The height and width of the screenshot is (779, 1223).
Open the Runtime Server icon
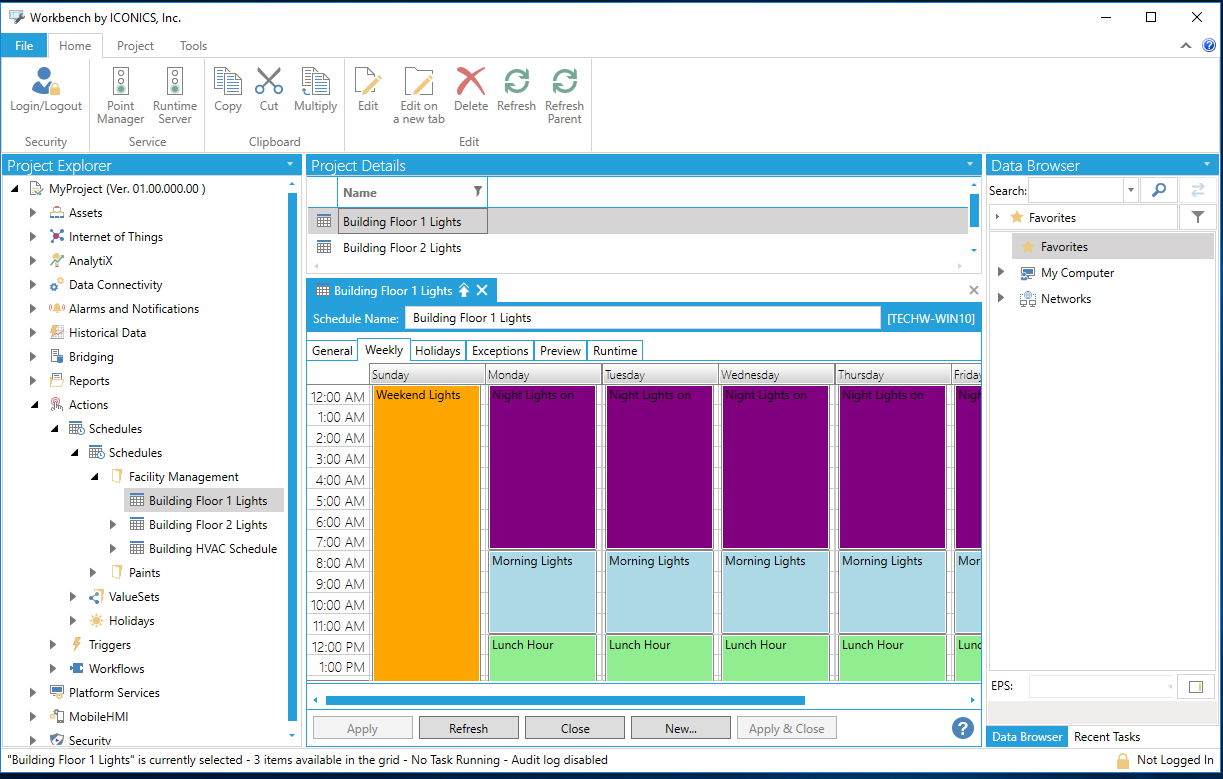pyautogui.click(x=175, y=95)
